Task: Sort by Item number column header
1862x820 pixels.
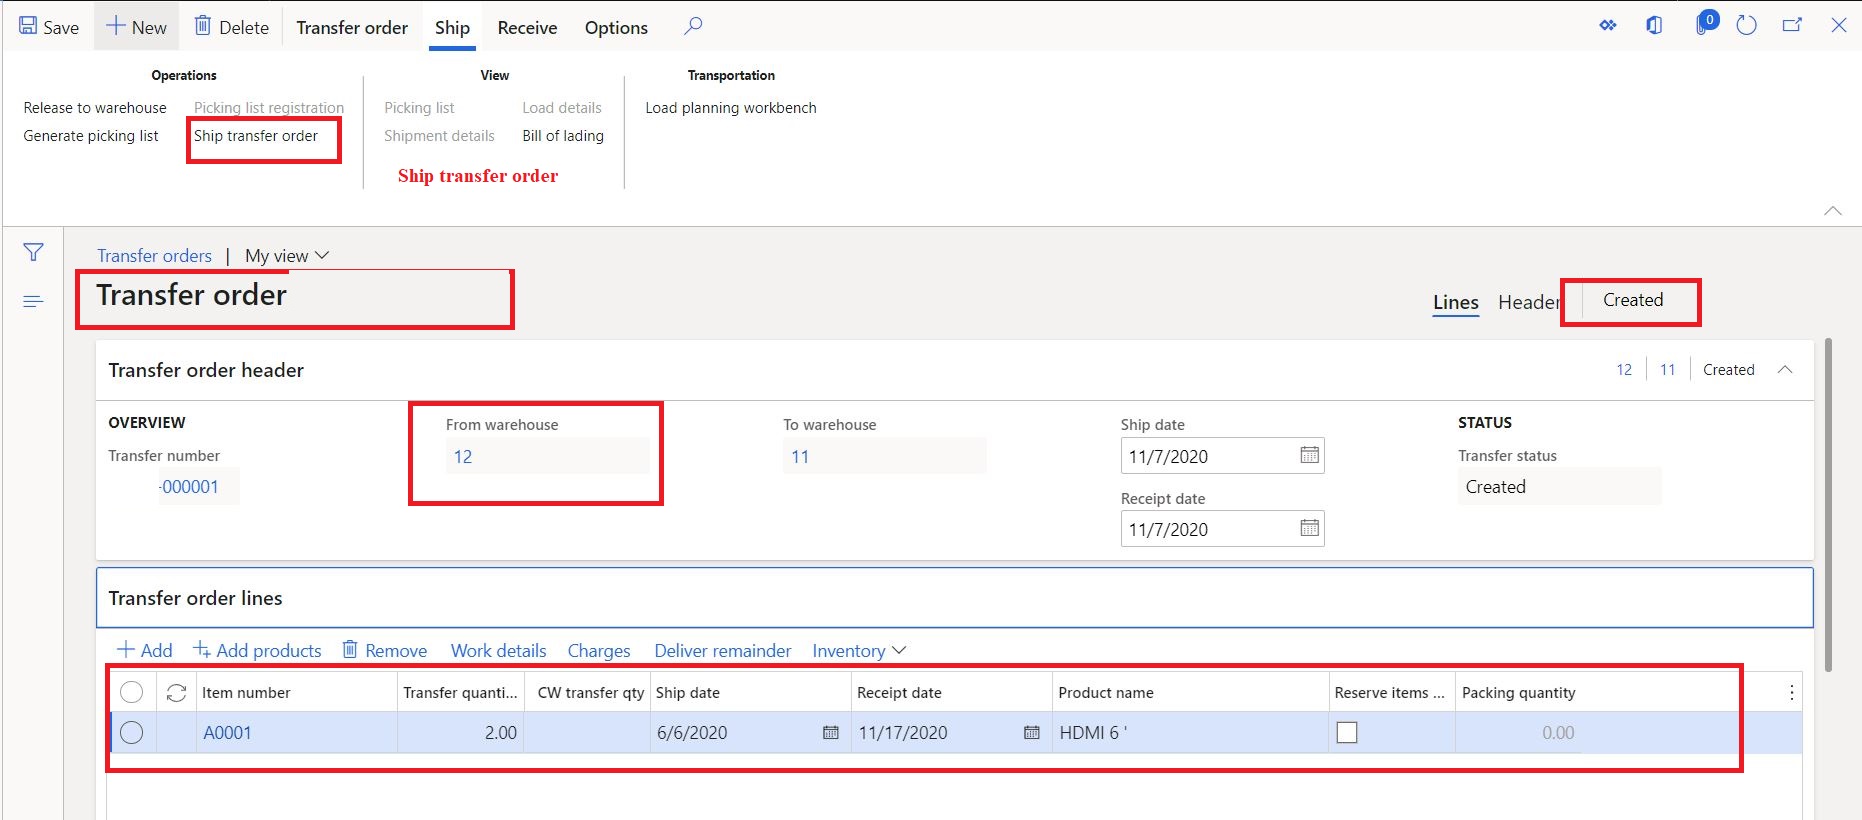Action: 296,692
